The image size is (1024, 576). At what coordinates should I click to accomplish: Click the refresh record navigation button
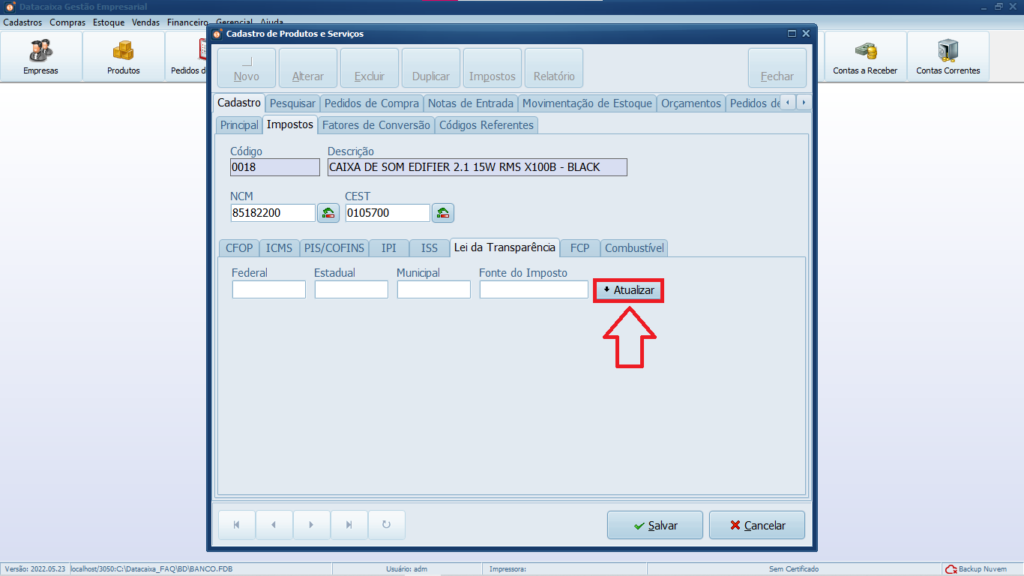(x=386, y=525)
